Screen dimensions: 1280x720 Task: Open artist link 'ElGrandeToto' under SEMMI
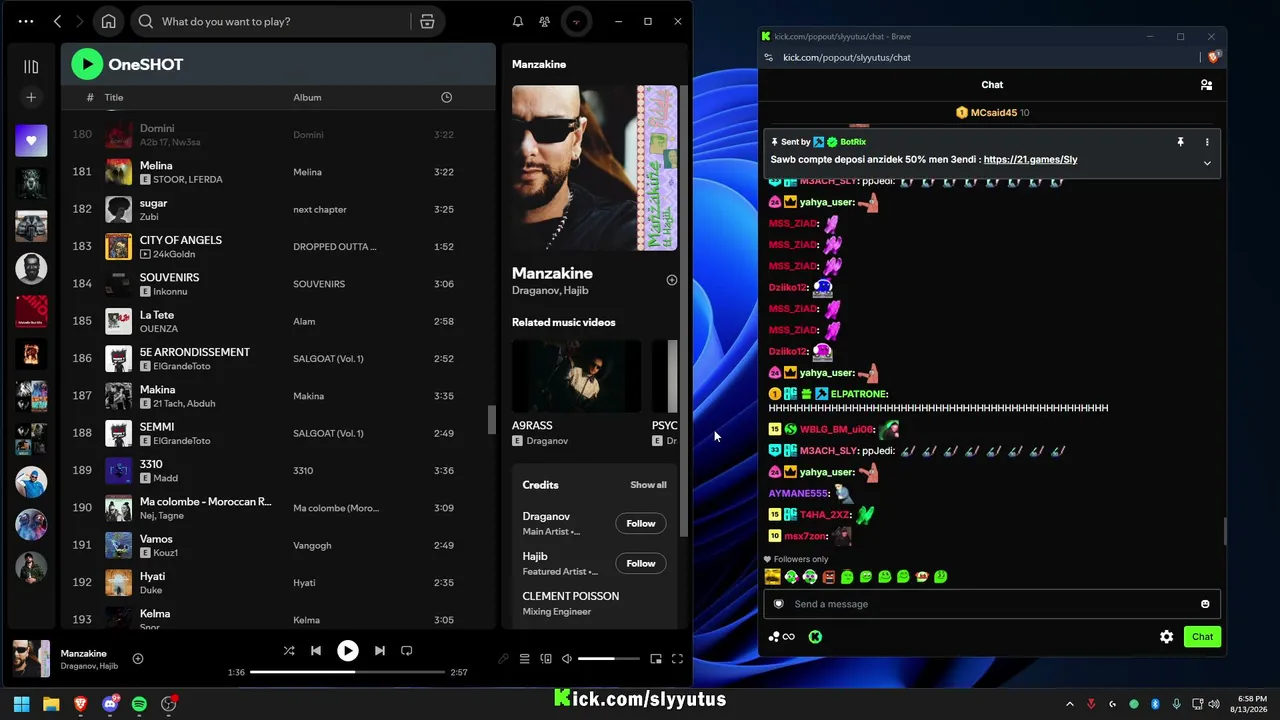tap(182, 441)
